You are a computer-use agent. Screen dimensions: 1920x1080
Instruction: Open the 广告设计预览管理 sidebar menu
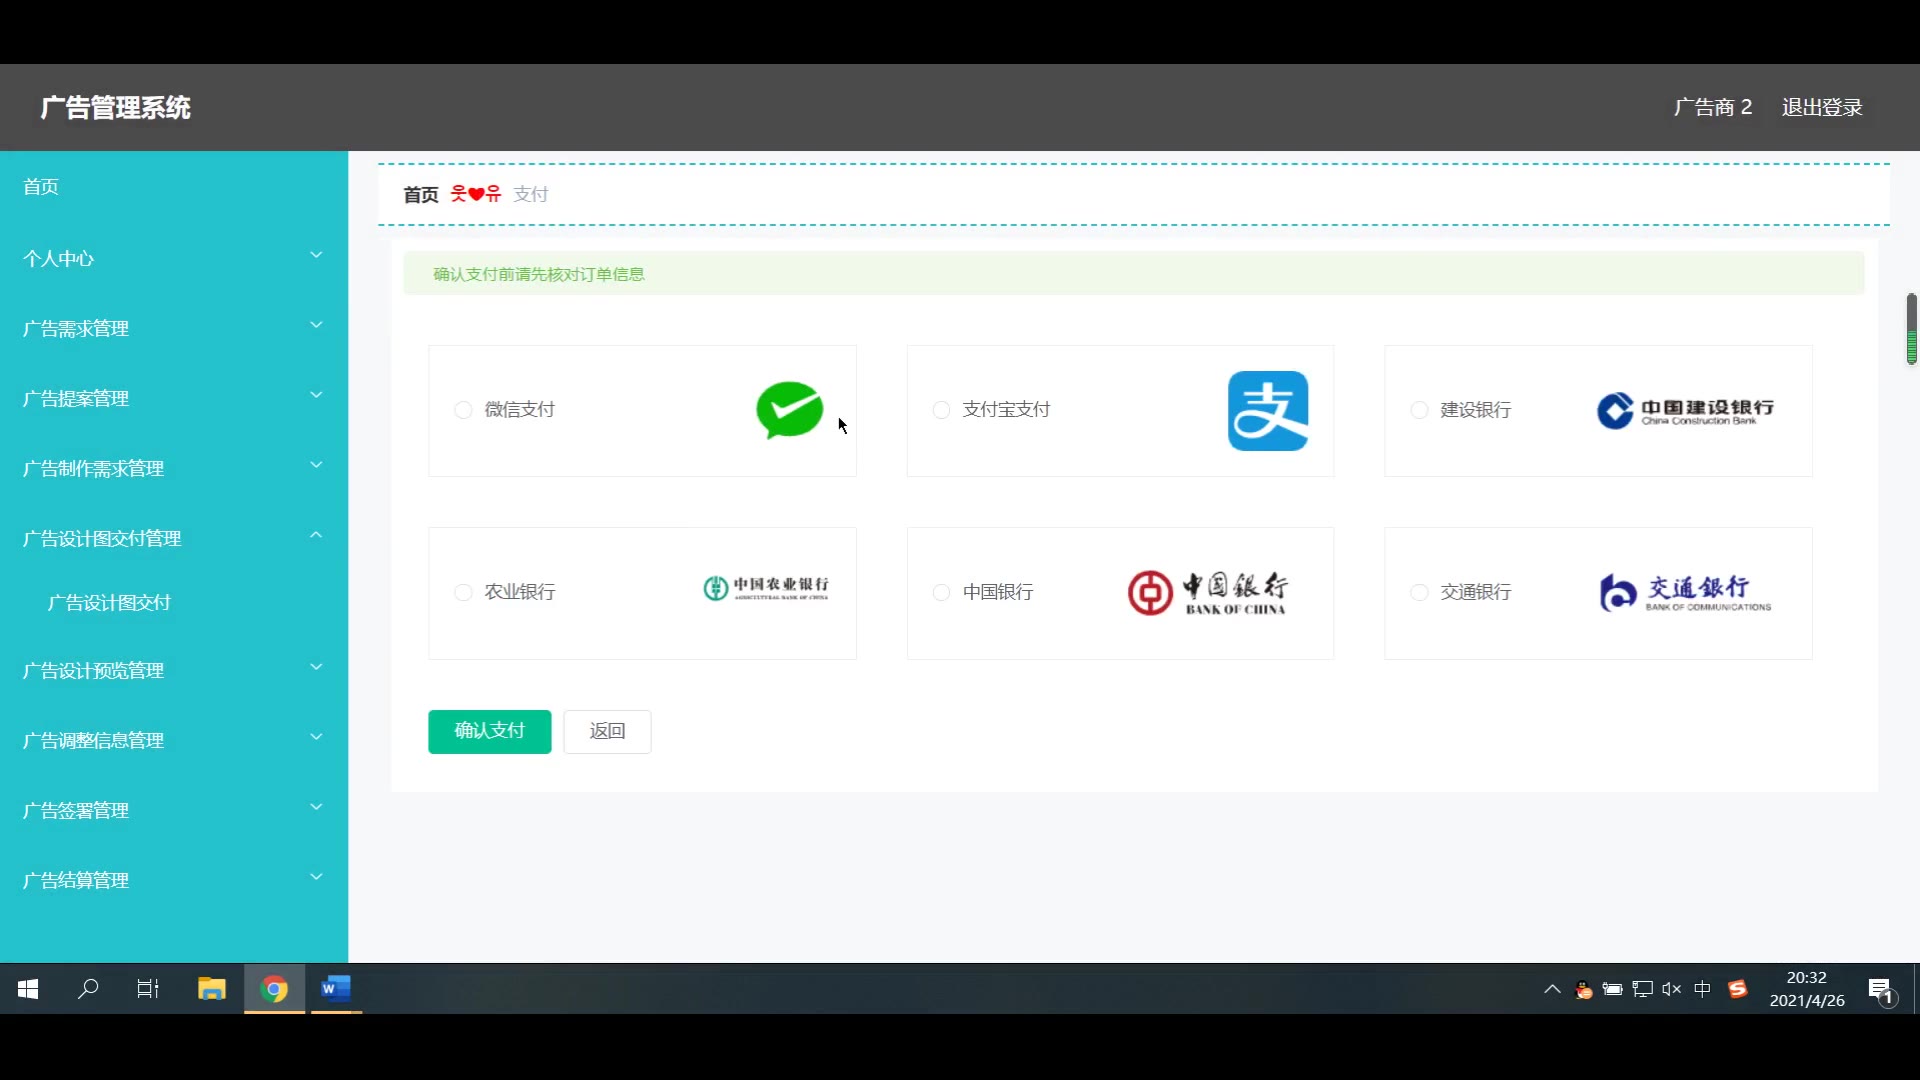tap(174, 670)
